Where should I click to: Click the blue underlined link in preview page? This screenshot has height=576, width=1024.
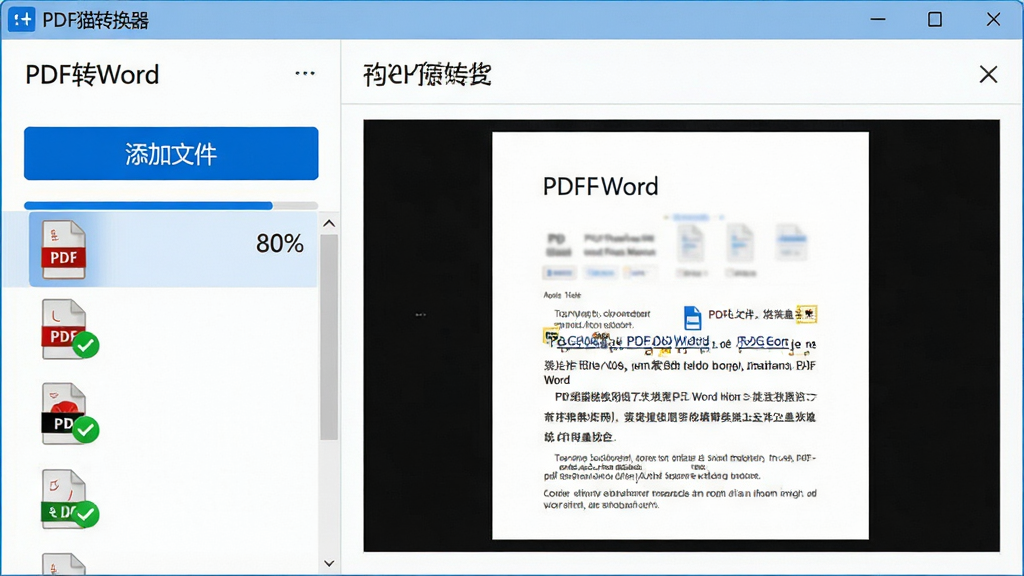tap(667, 342)
